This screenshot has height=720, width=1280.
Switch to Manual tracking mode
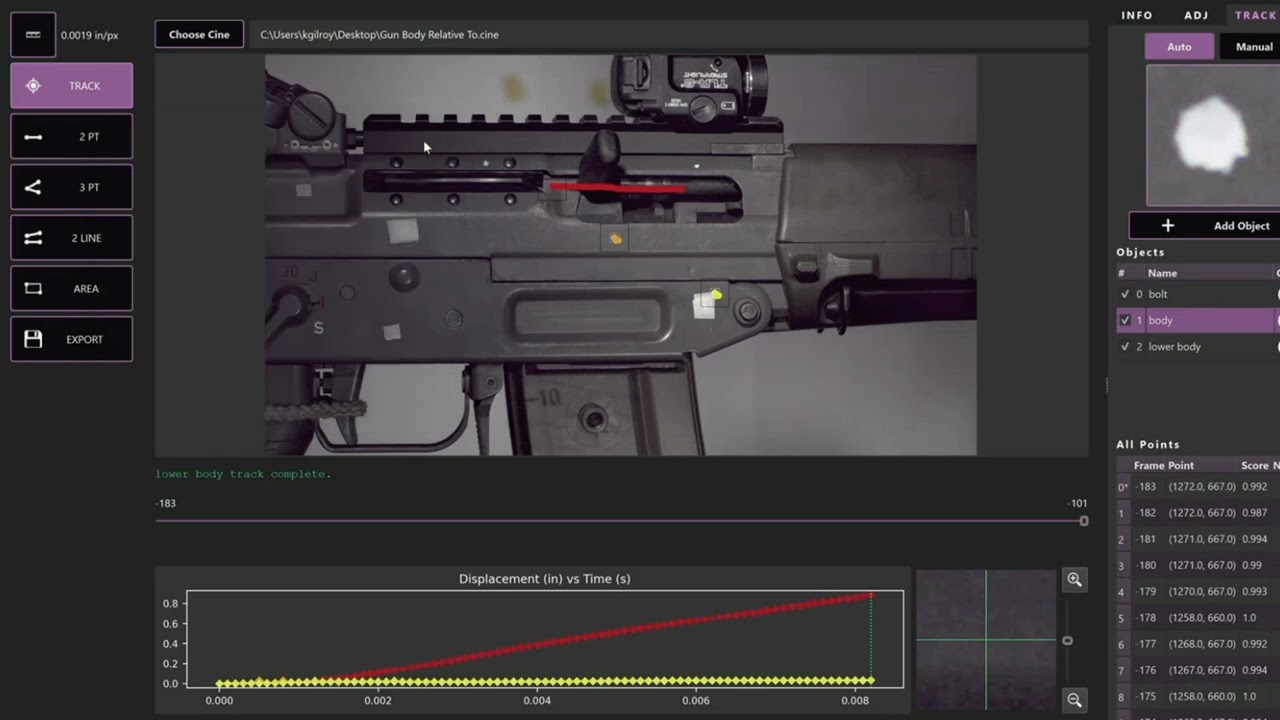pos(1252,46)
